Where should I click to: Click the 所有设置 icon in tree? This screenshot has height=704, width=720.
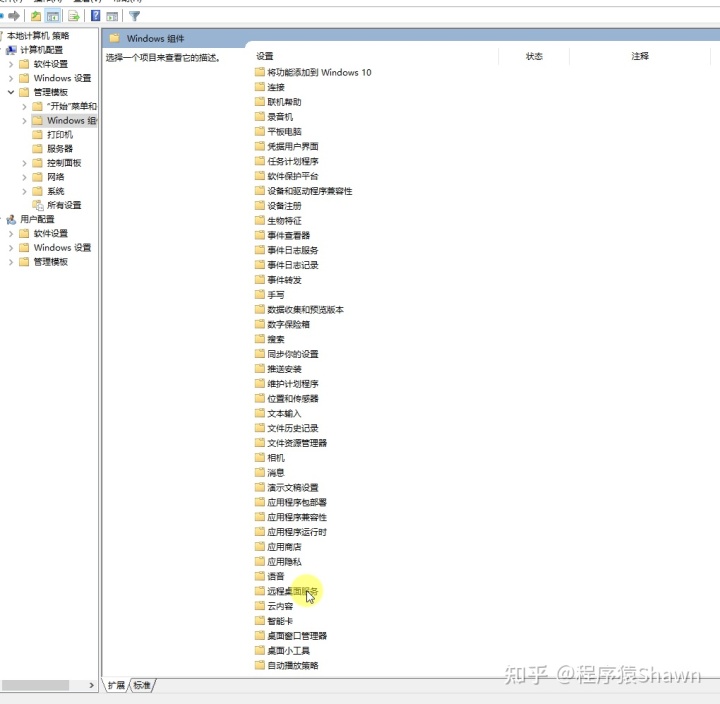(38, 205)
